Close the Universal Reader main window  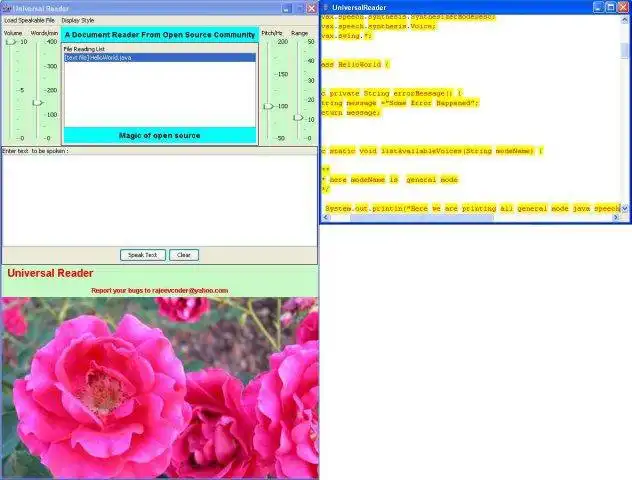(x=312, y=8)
